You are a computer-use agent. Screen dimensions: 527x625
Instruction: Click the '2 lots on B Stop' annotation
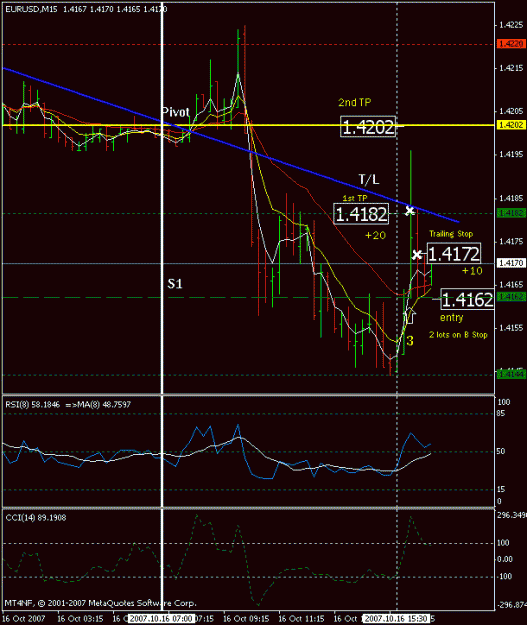pyautogui.click(x=458, y=335)
